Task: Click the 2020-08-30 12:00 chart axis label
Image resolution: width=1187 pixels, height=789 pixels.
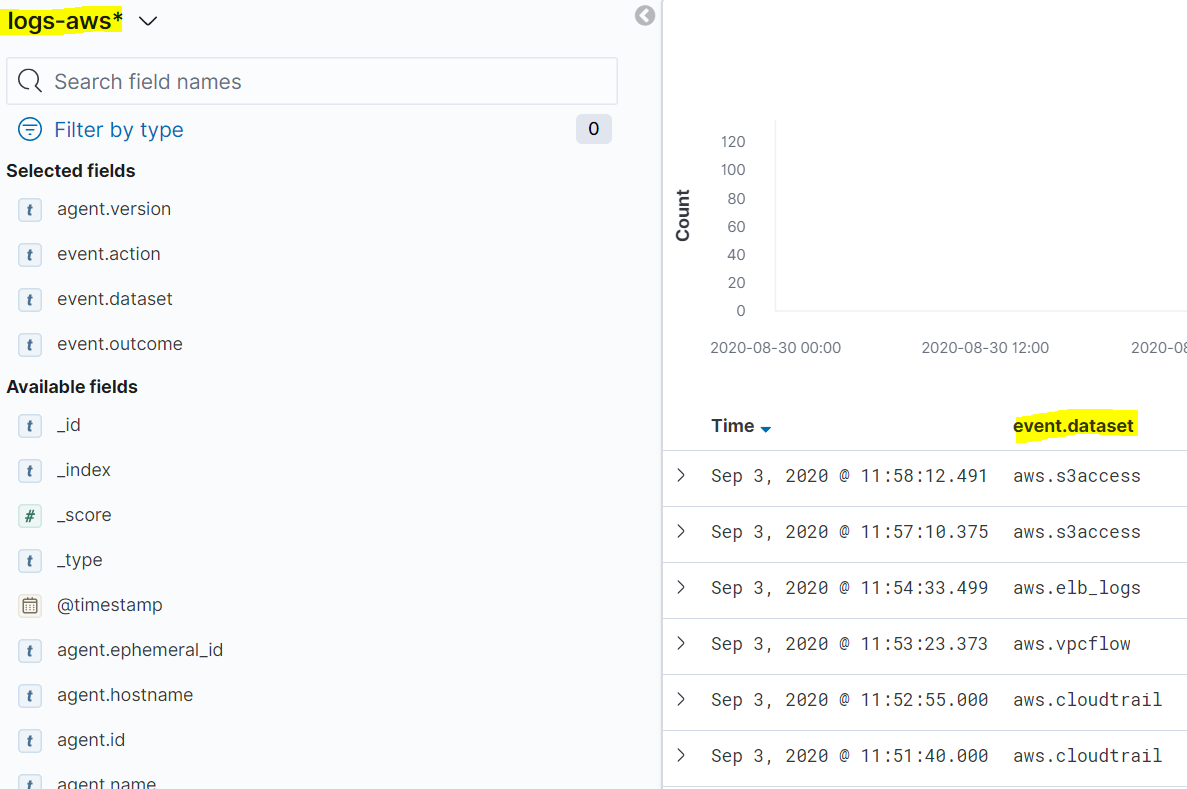Action: [985, 348]
